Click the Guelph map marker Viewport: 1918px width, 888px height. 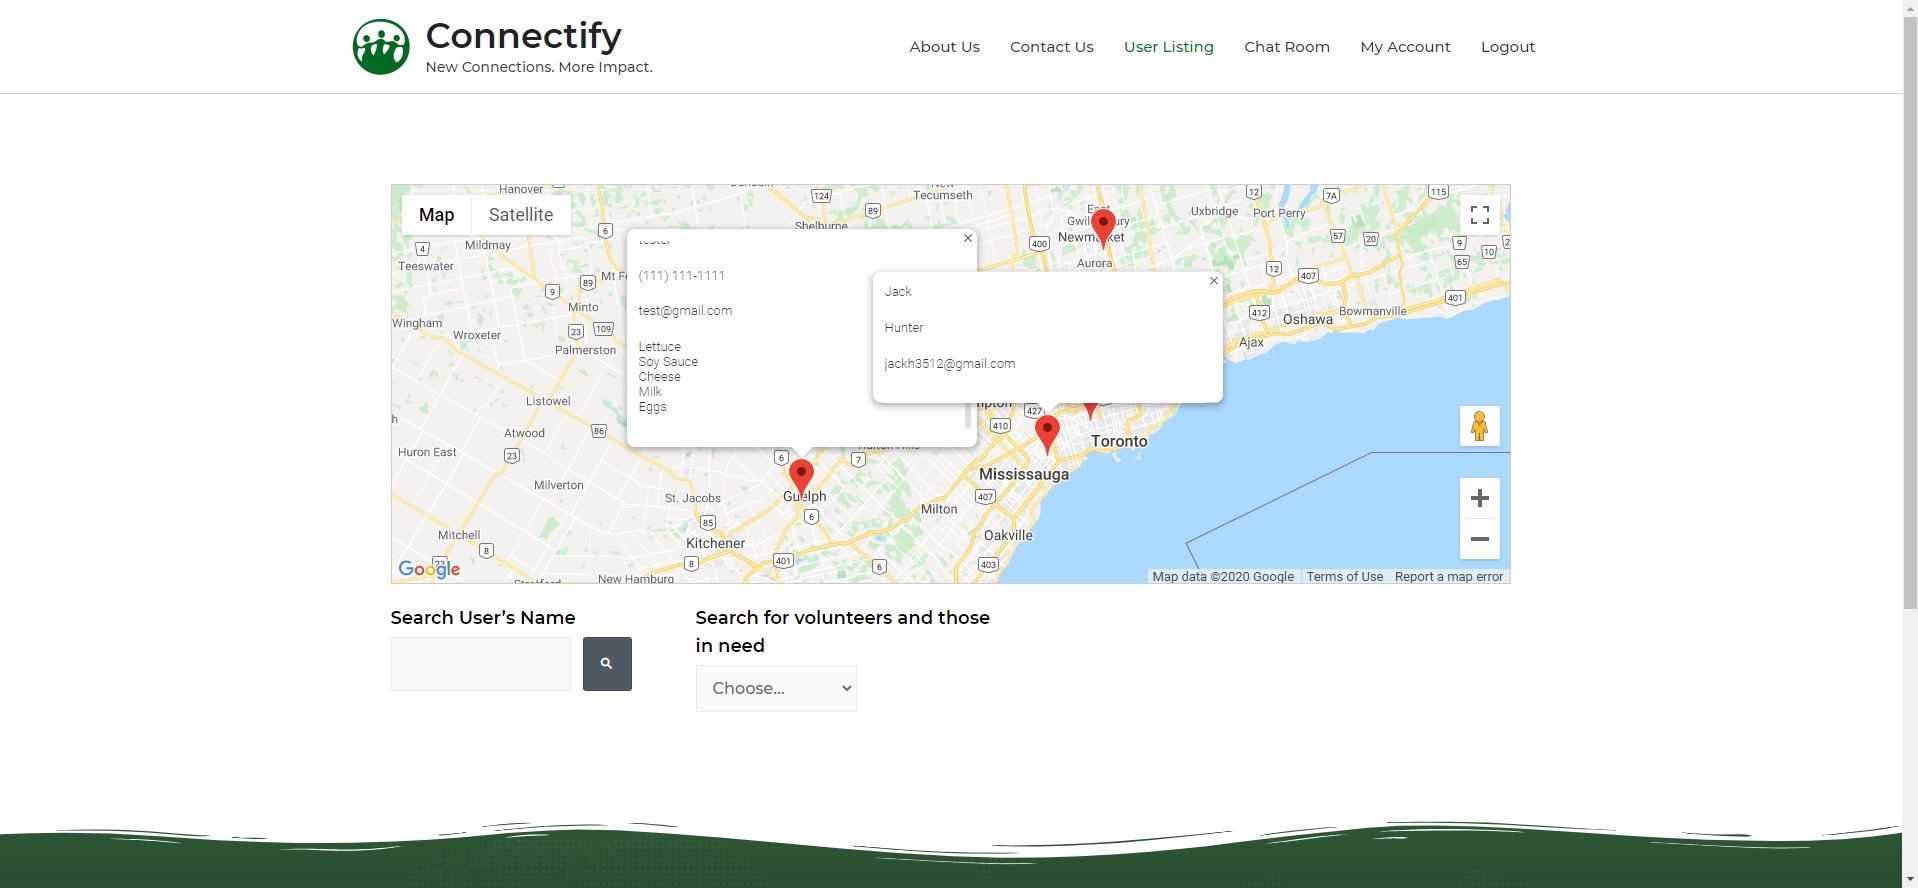coord(801,478)
